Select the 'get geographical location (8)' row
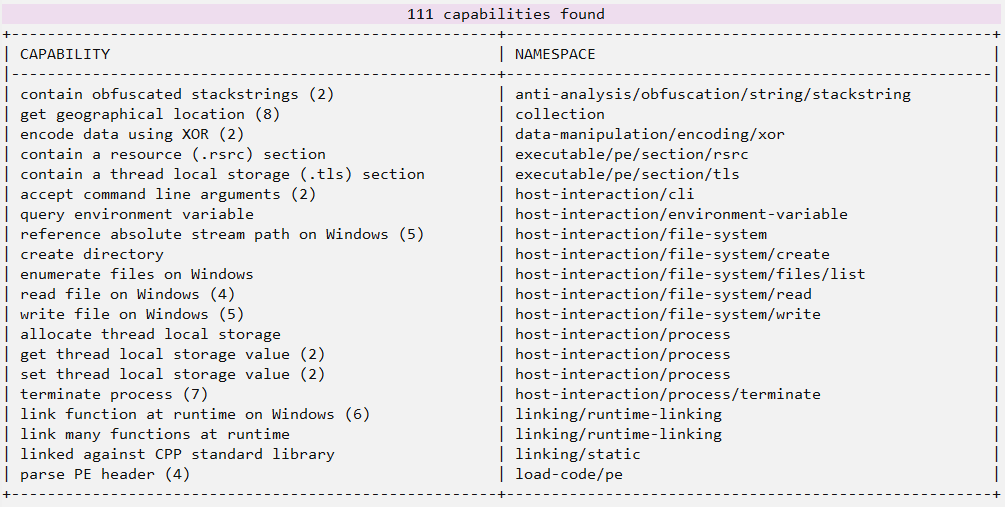The image size is (1005, 507). pyautogui.click(x=150, y=114)
